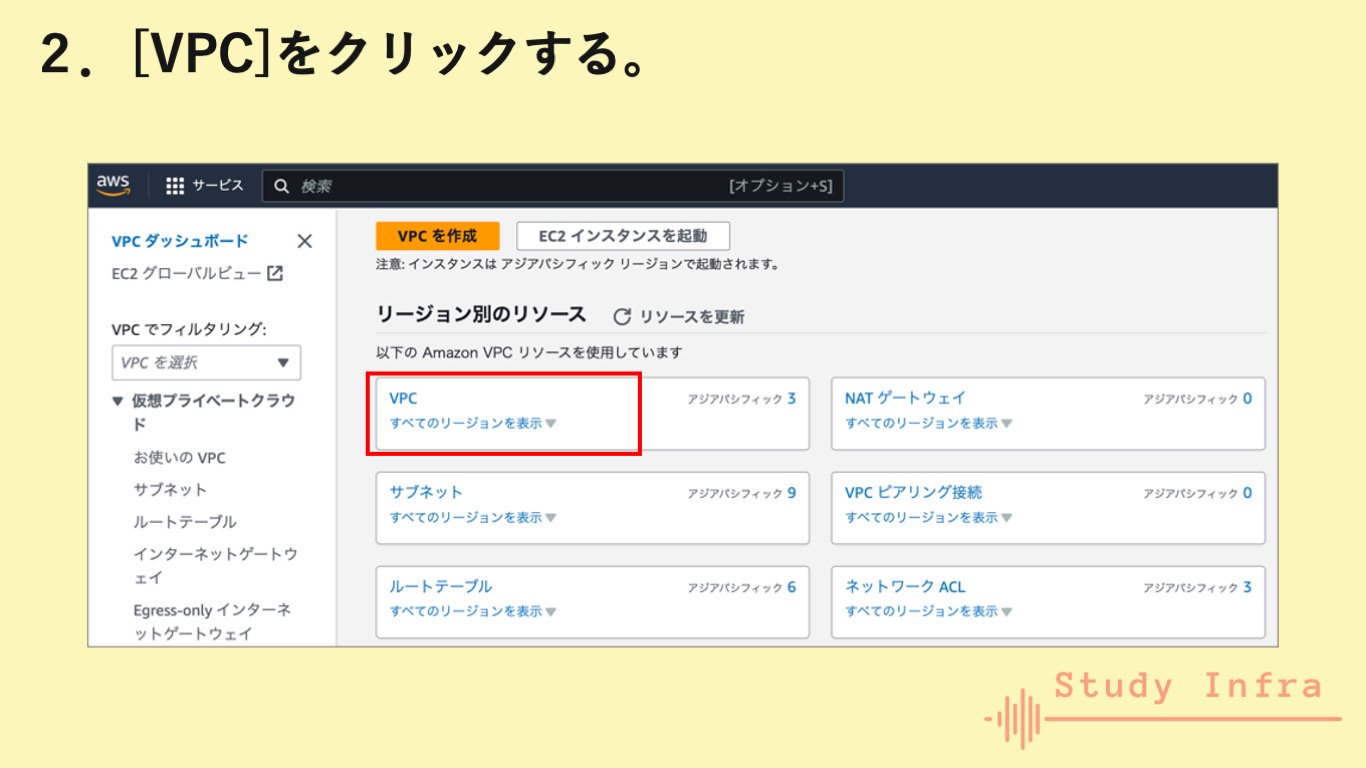Viewport: 1366px width, 768px height.
Task: Click the search magnifier icon
Action: (x=281, y=186)
